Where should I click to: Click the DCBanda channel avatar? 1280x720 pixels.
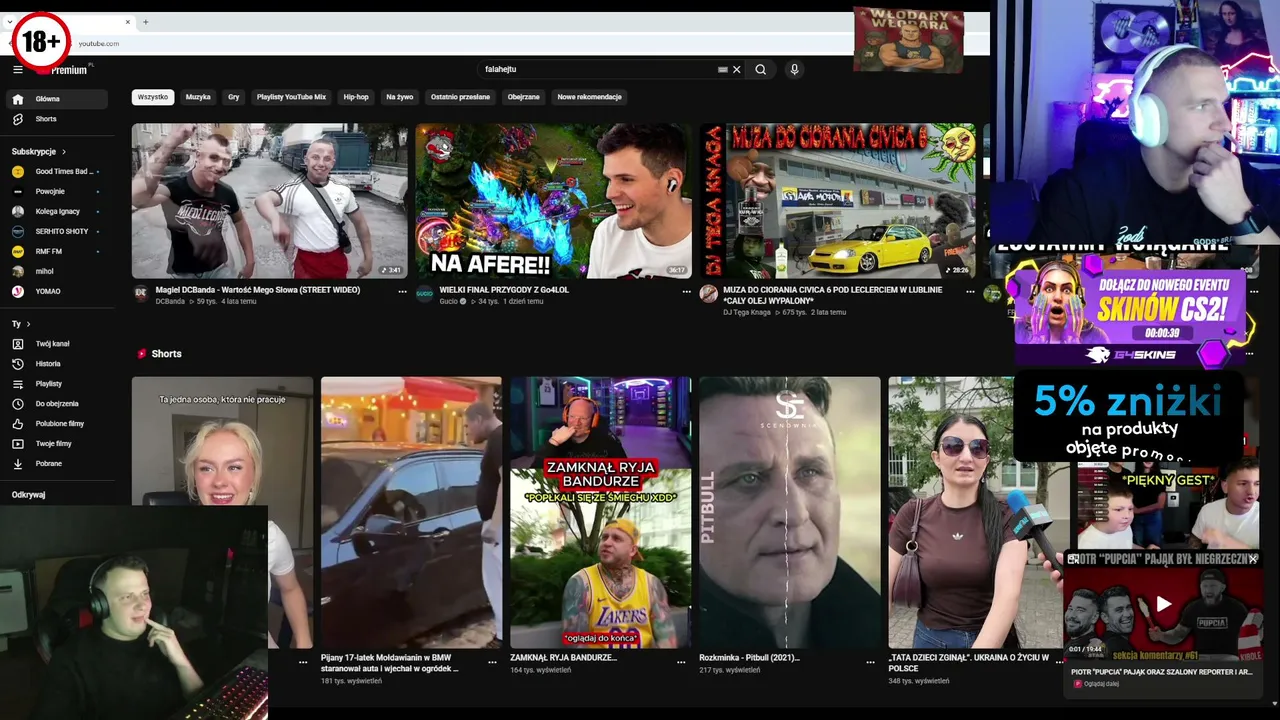coord(141,293)
